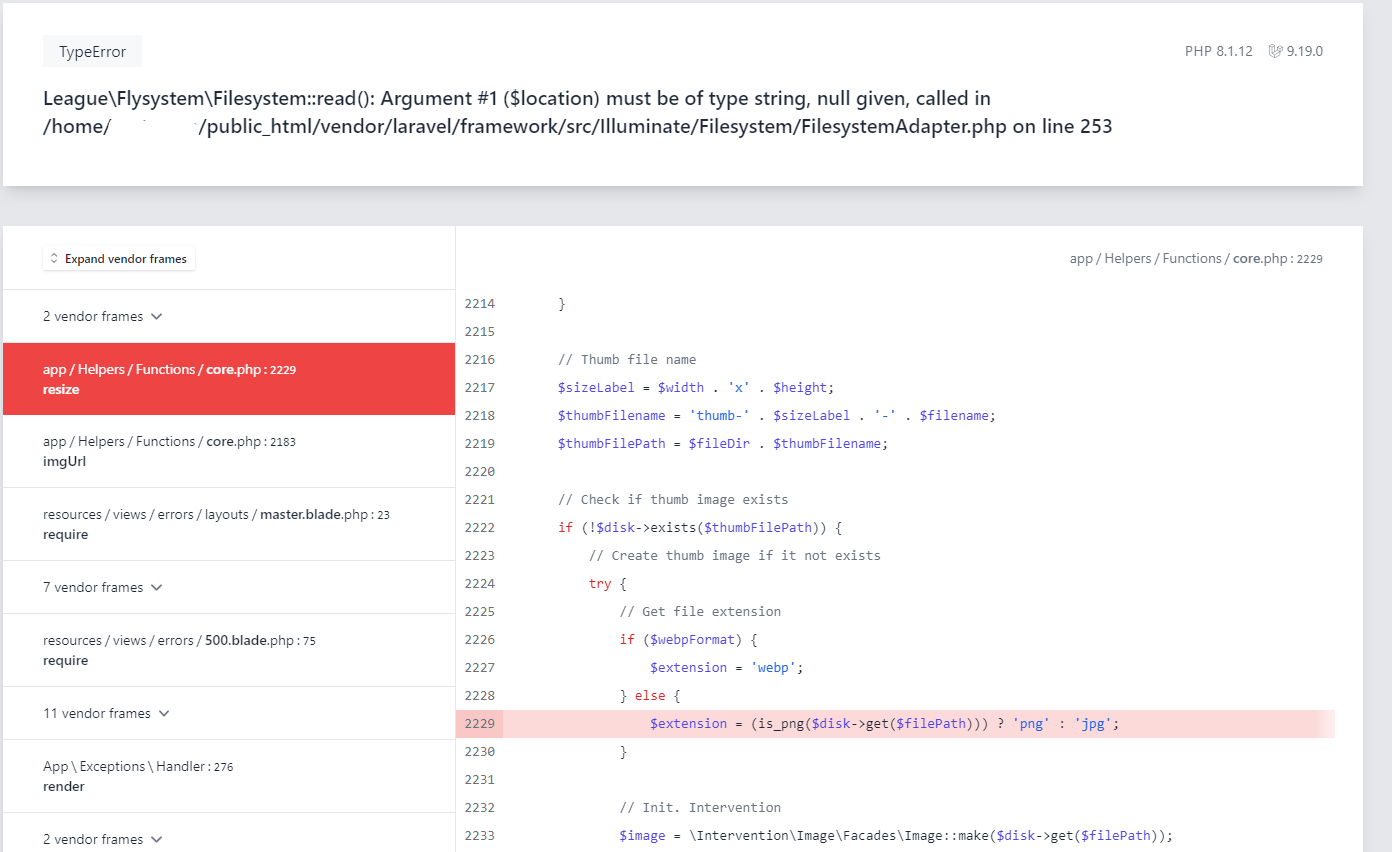Expand the 2 vendor frames group below Handler
The width and height of the screenshot is (1392, 852).
point(103,839)
